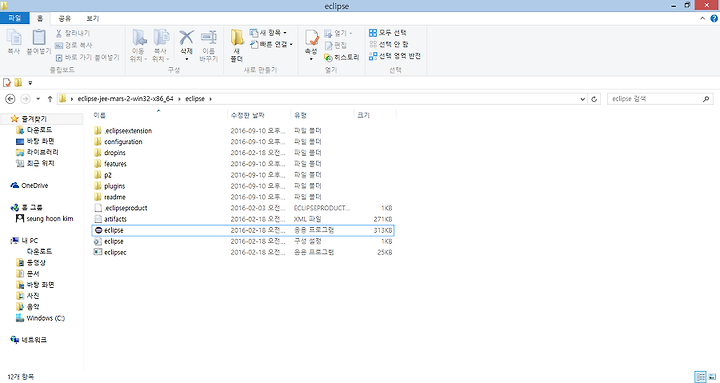720x383 pixels.
Task: Switch to details view in the status bar
Action: click(x=701, y=377)
